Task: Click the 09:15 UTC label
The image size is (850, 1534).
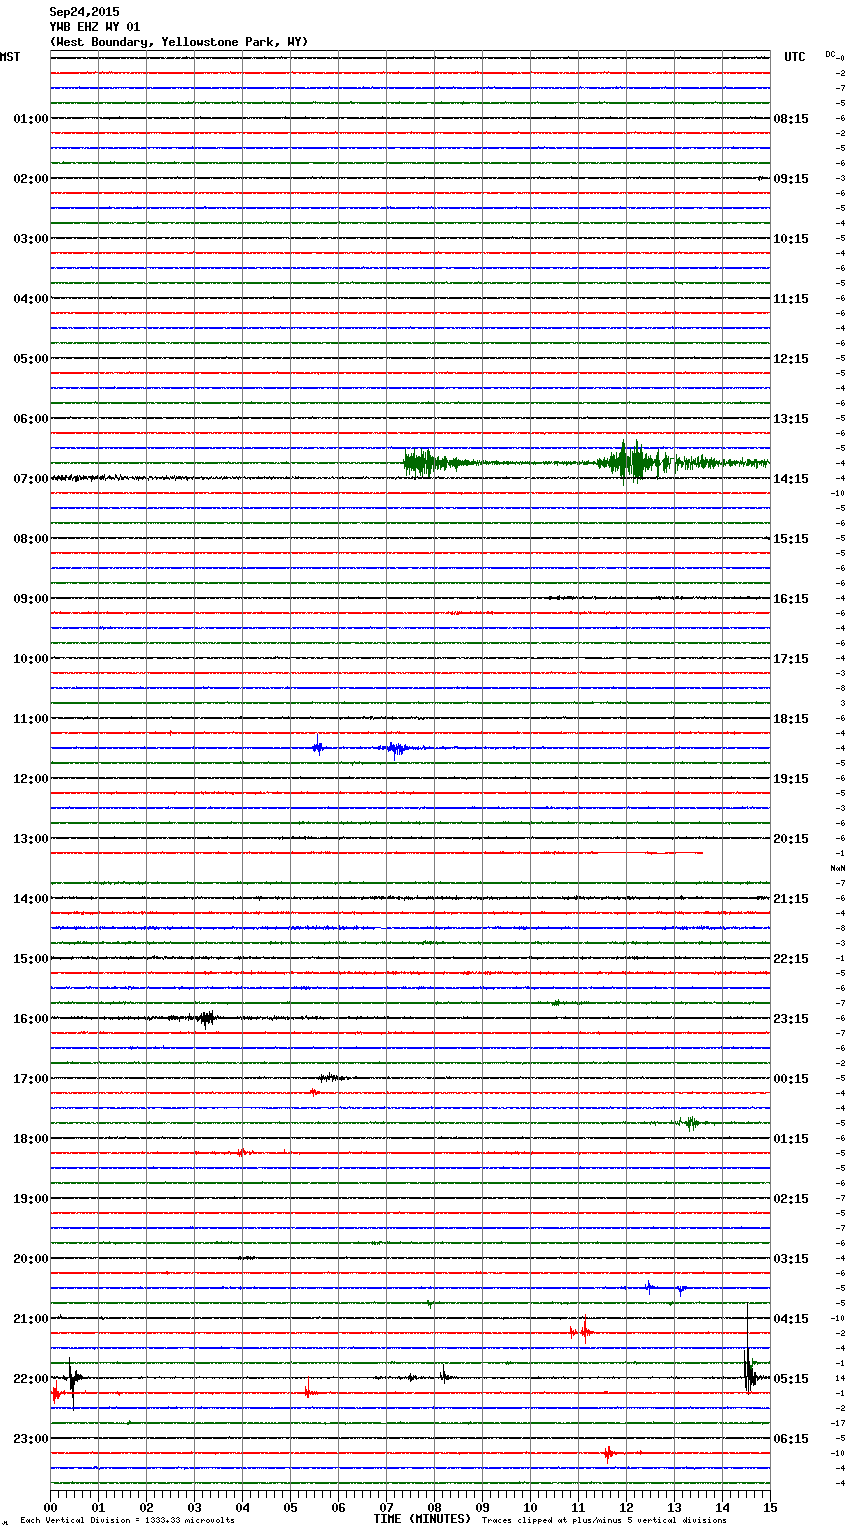Action: (x=791, y=179)
